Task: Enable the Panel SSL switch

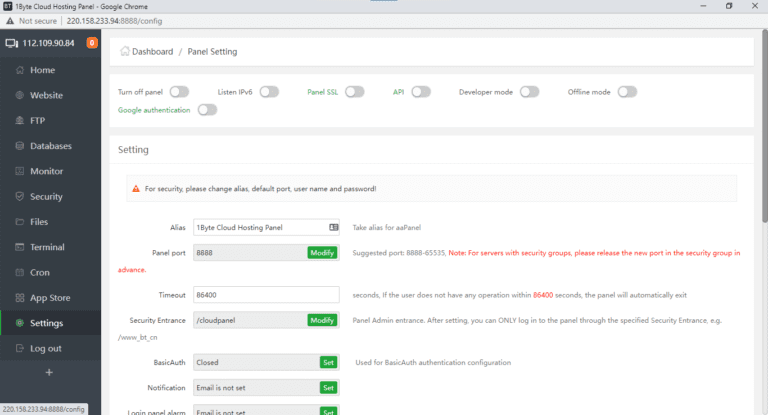Action: (x=355, y=92)
